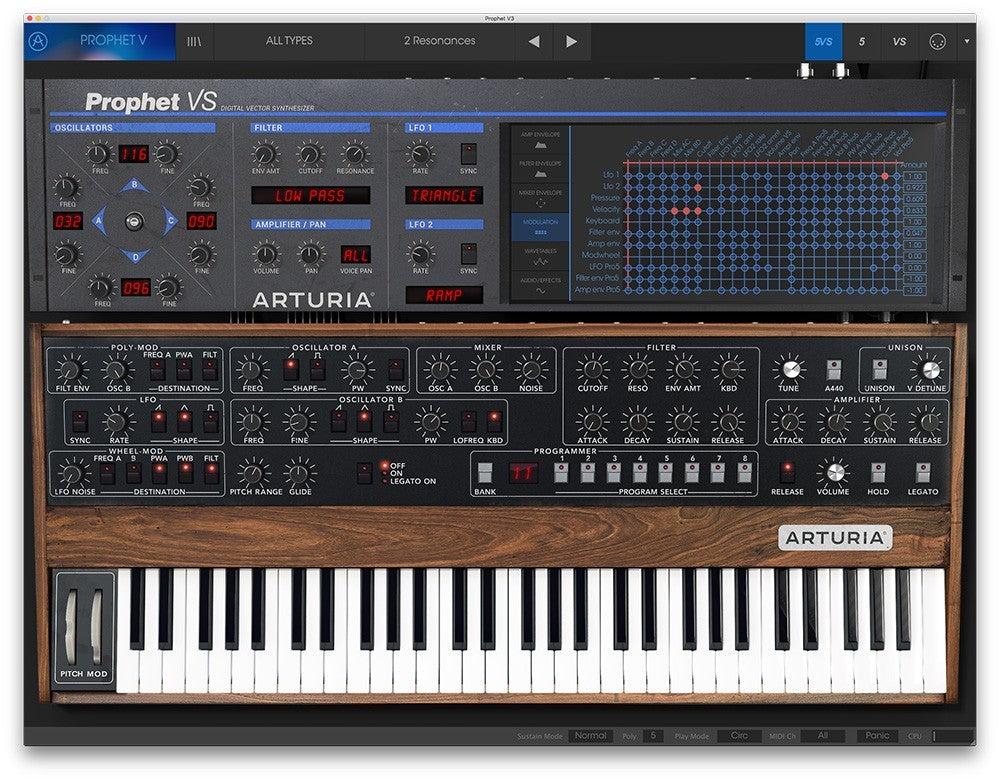
Task: Click the Panic button
Action: coord(877,736)
